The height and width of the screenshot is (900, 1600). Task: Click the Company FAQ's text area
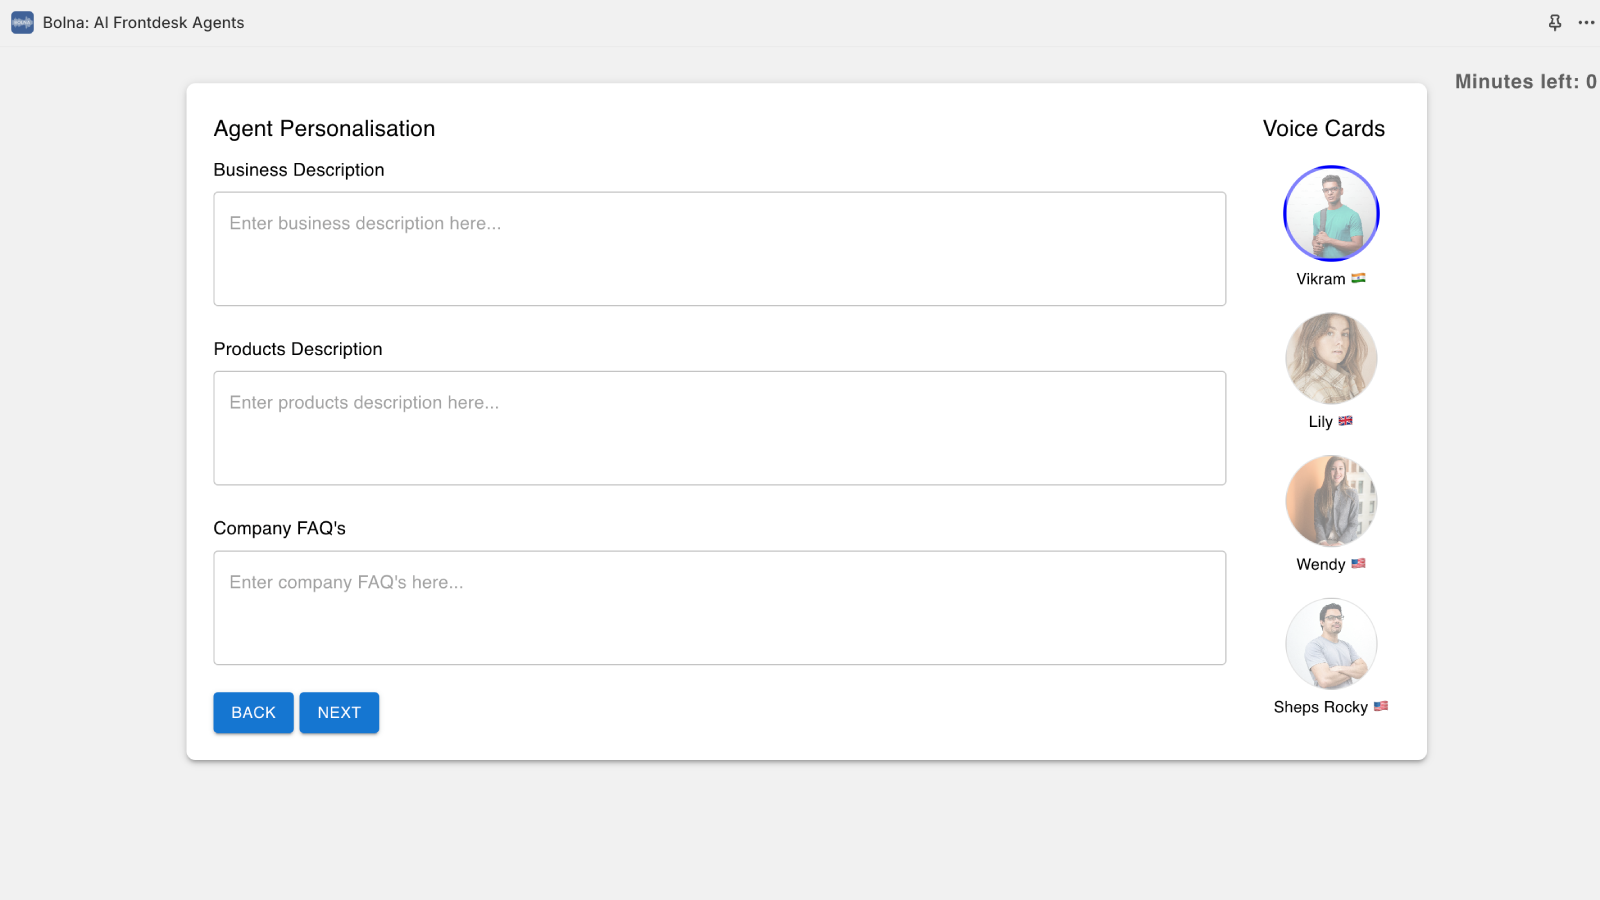tap(719, 607)
